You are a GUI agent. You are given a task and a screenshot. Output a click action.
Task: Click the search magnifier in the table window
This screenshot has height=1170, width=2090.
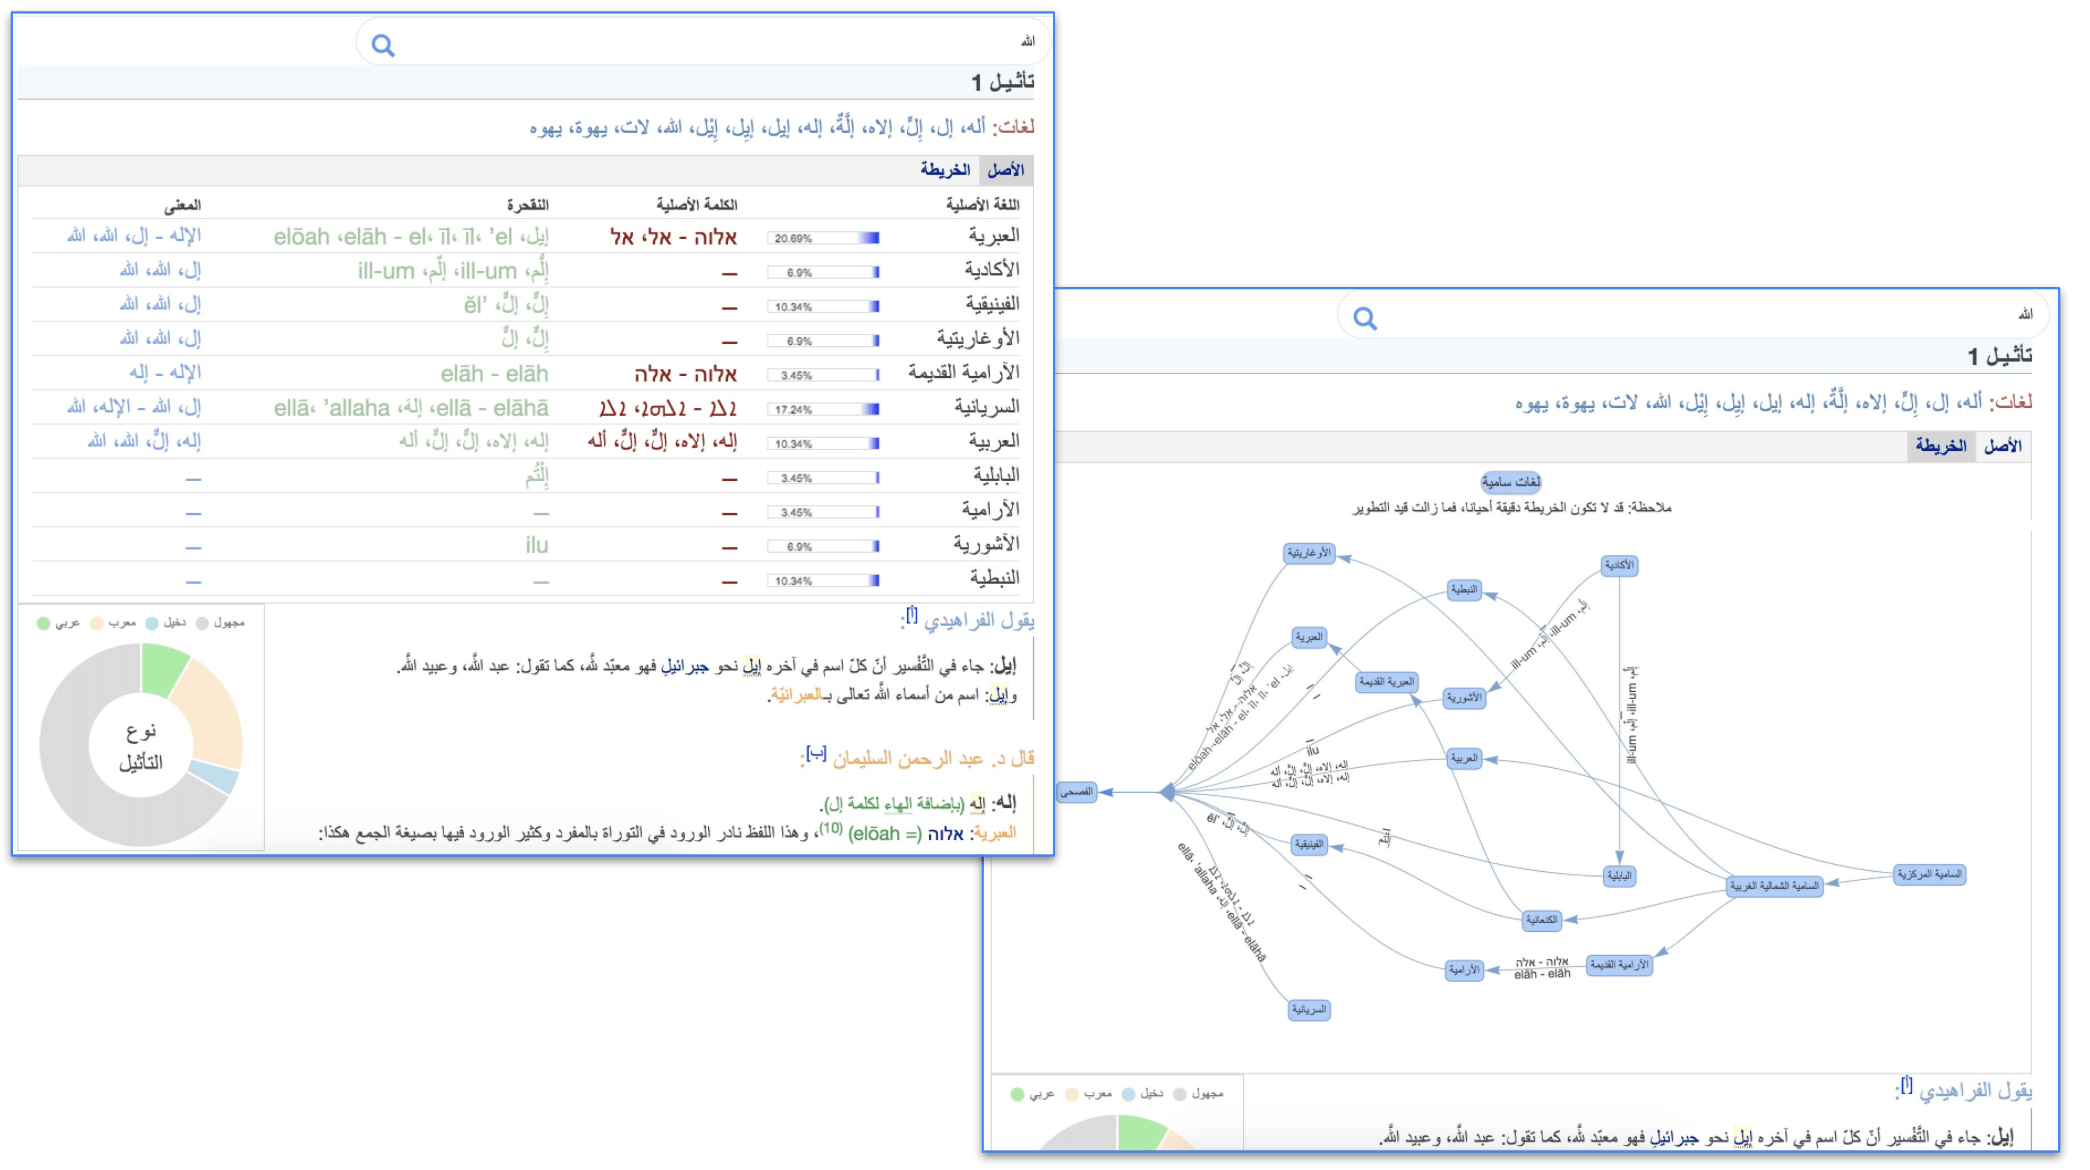[383, 45]
